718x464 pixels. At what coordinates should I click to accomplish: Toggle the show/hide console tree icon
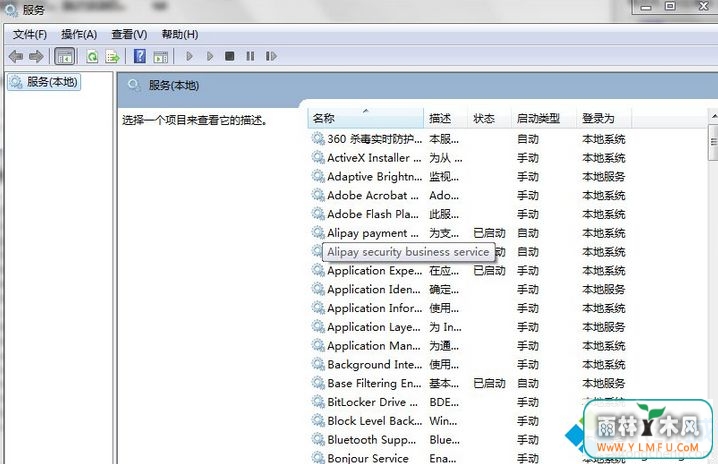[x=64, y=56]
